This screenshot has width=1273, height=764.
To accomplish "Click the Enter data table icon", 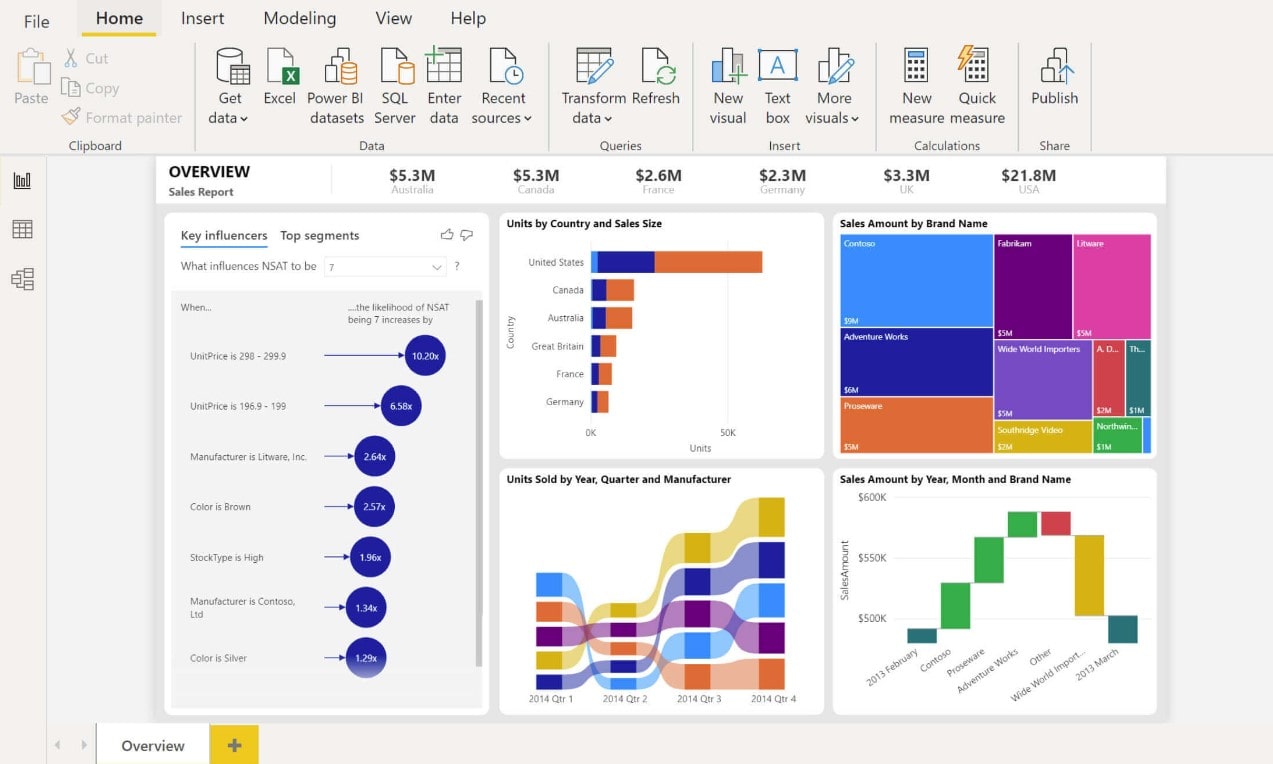I will coord(443,67).
